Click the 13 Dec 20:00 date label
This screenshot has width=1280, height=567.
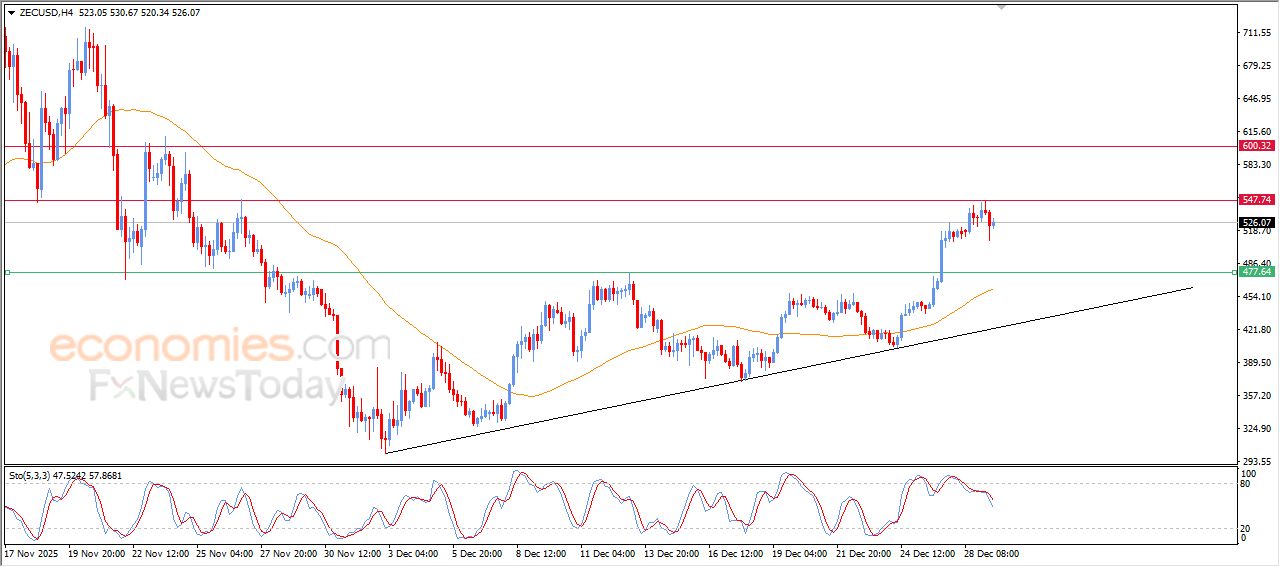673,553
